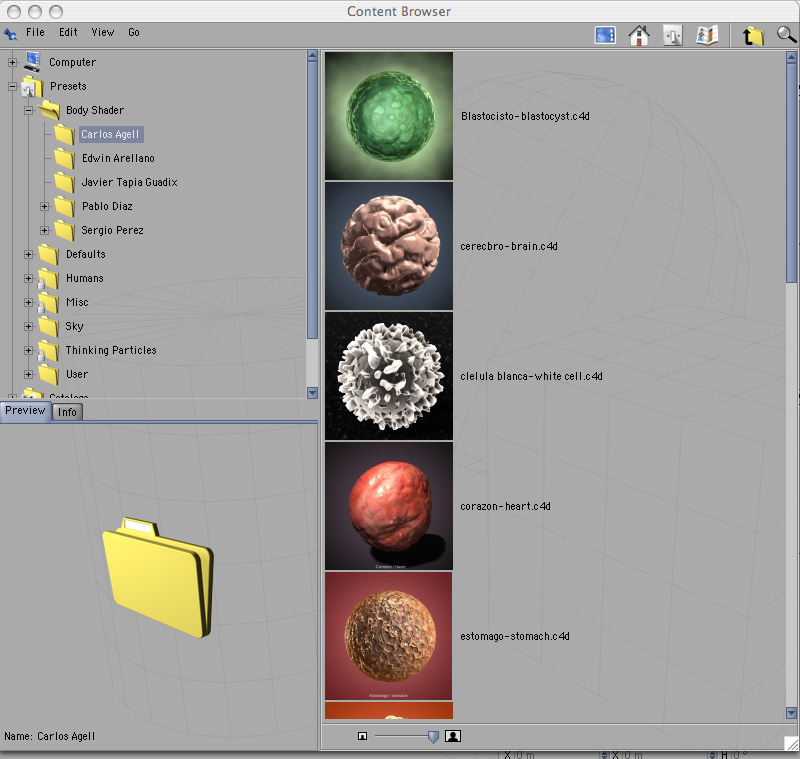Viewport: 800px width, 759px height.
Task: Select the estomago-stomach thumbnail
Action: [389, 636]
